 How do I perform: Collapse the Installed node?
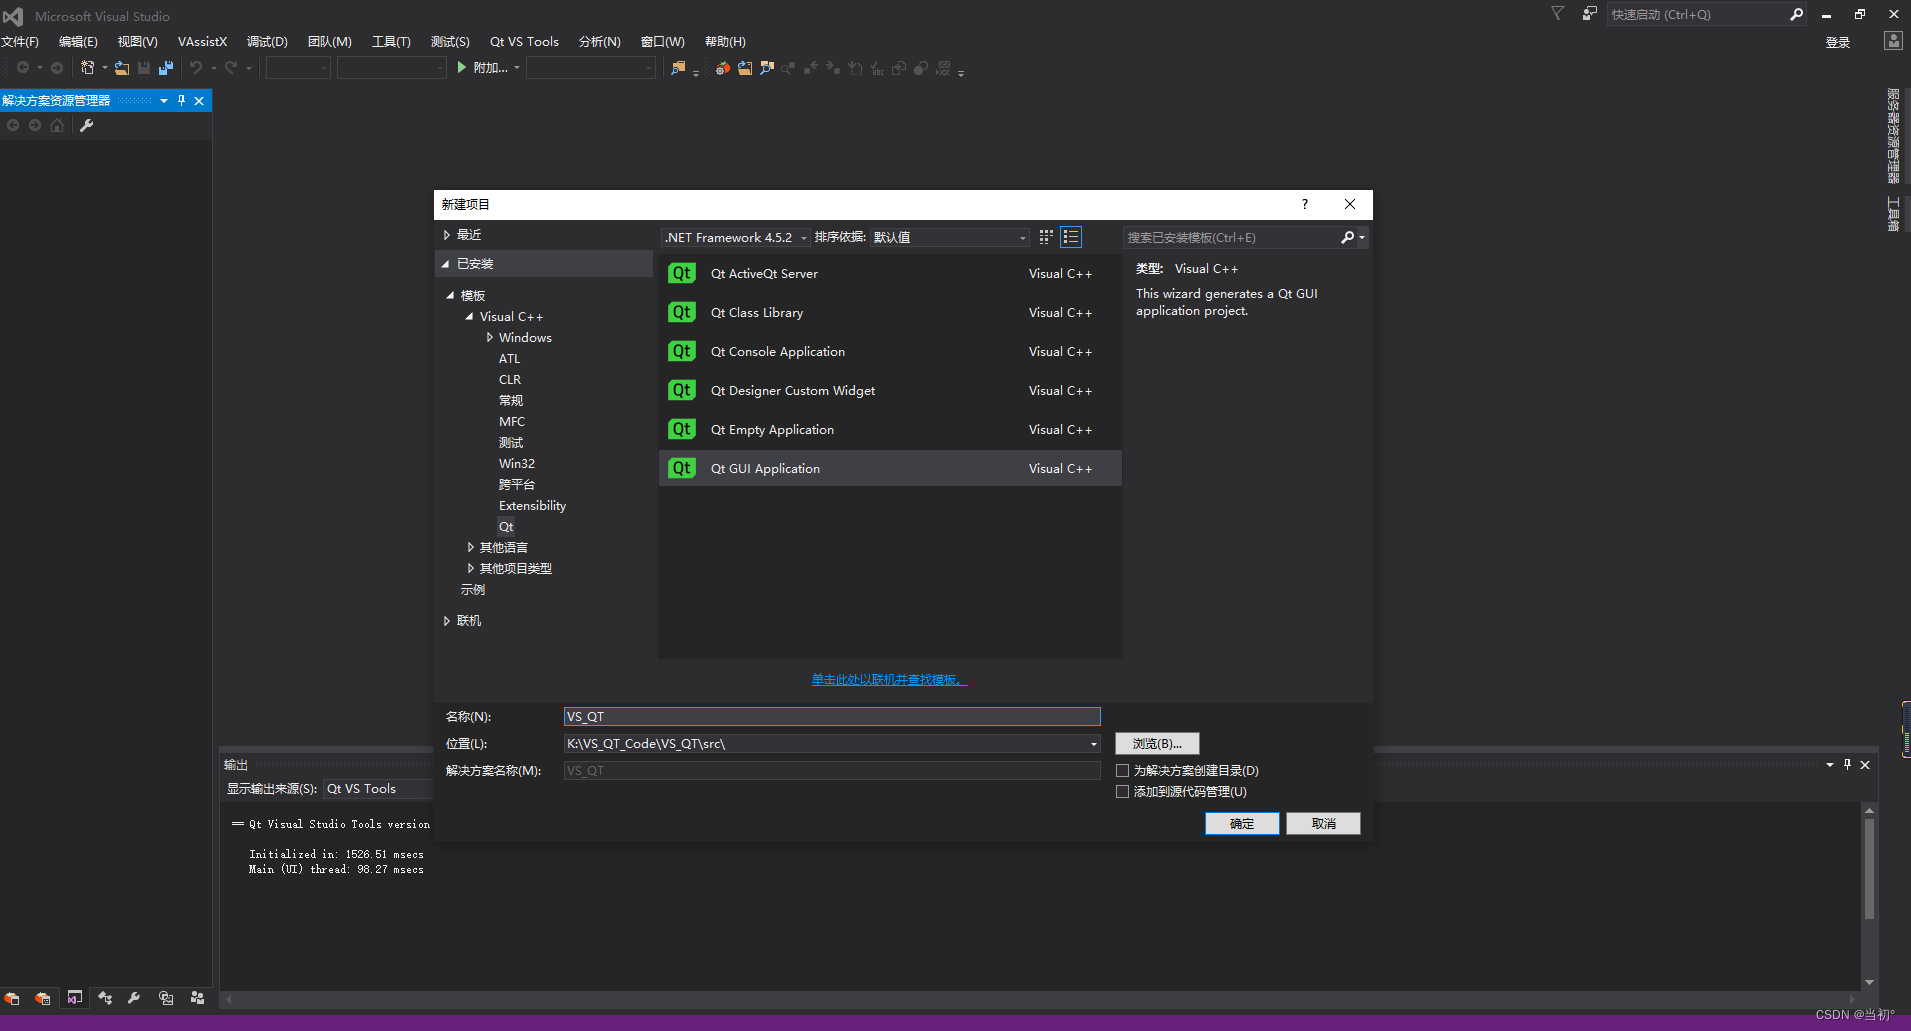pos(446,264)
